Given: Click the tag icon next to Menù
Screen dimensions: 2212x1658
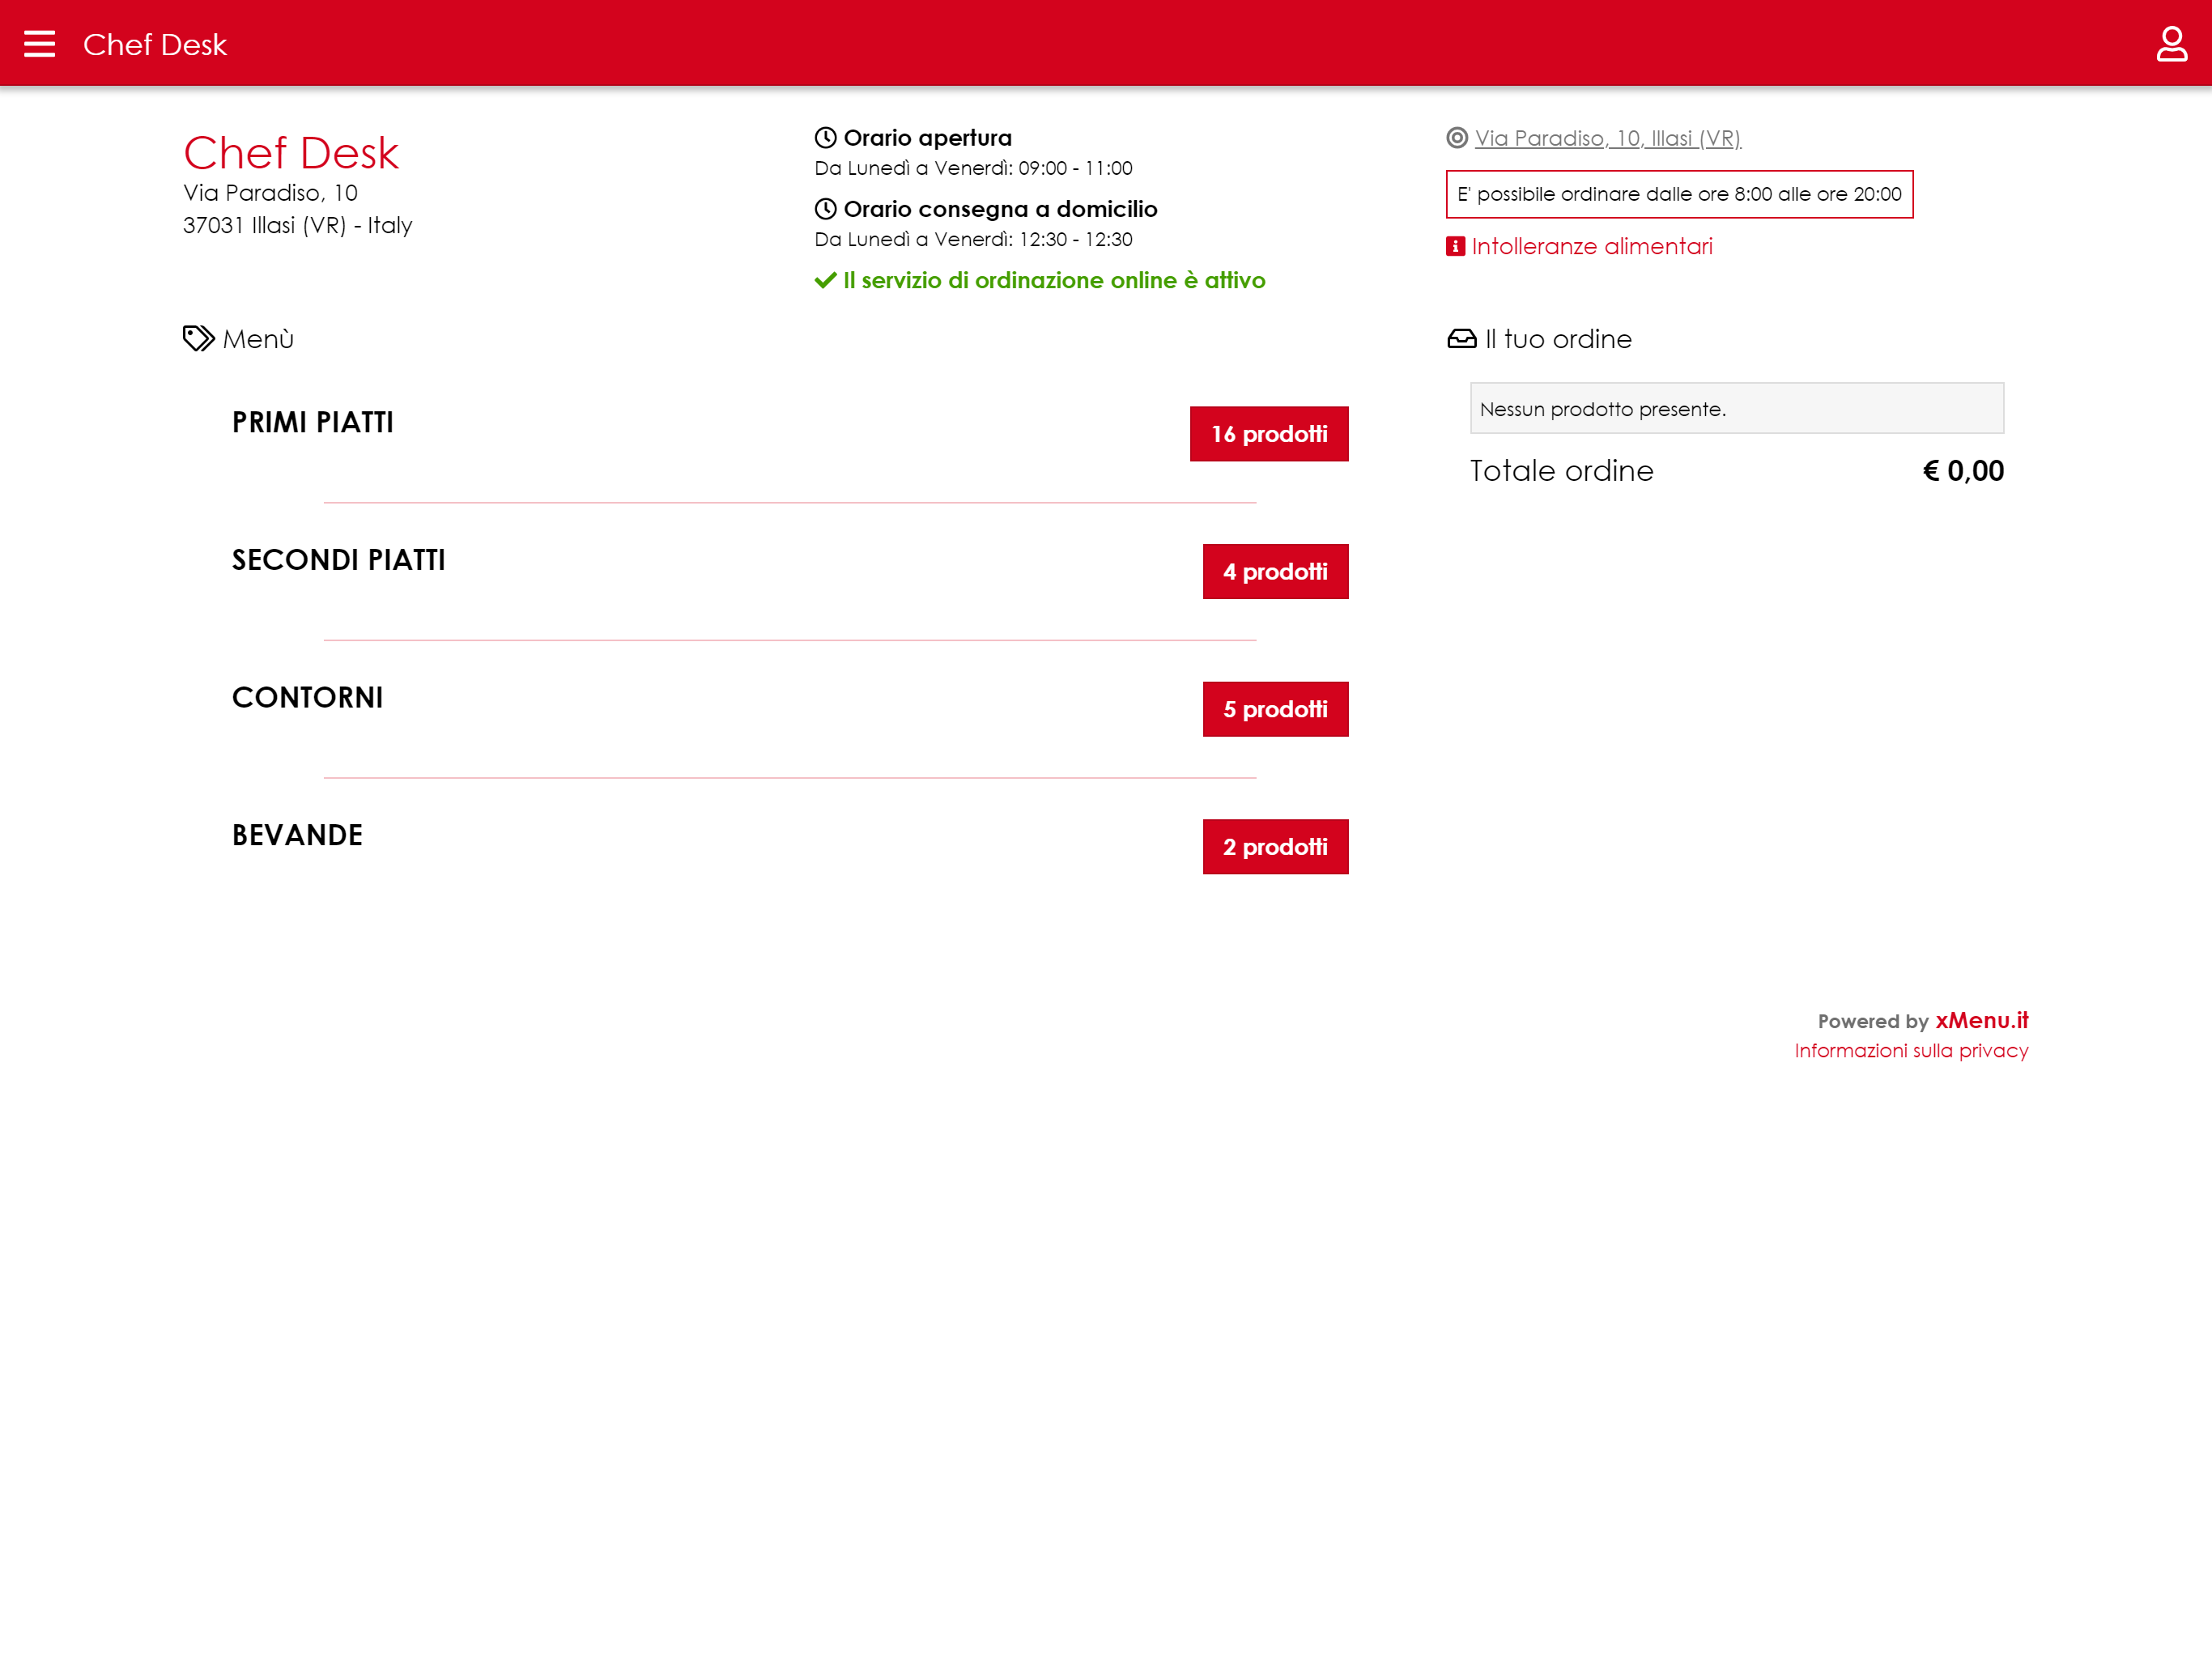Looking at the screenshot, I should [198, 339].
